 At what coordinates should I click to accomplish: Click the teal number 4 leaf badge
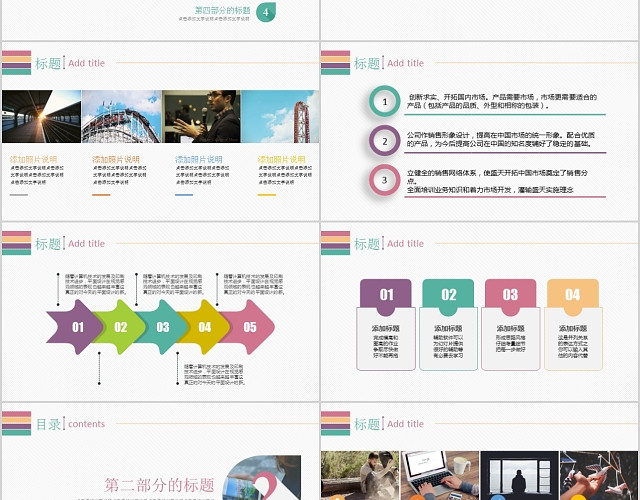(266, 12)
